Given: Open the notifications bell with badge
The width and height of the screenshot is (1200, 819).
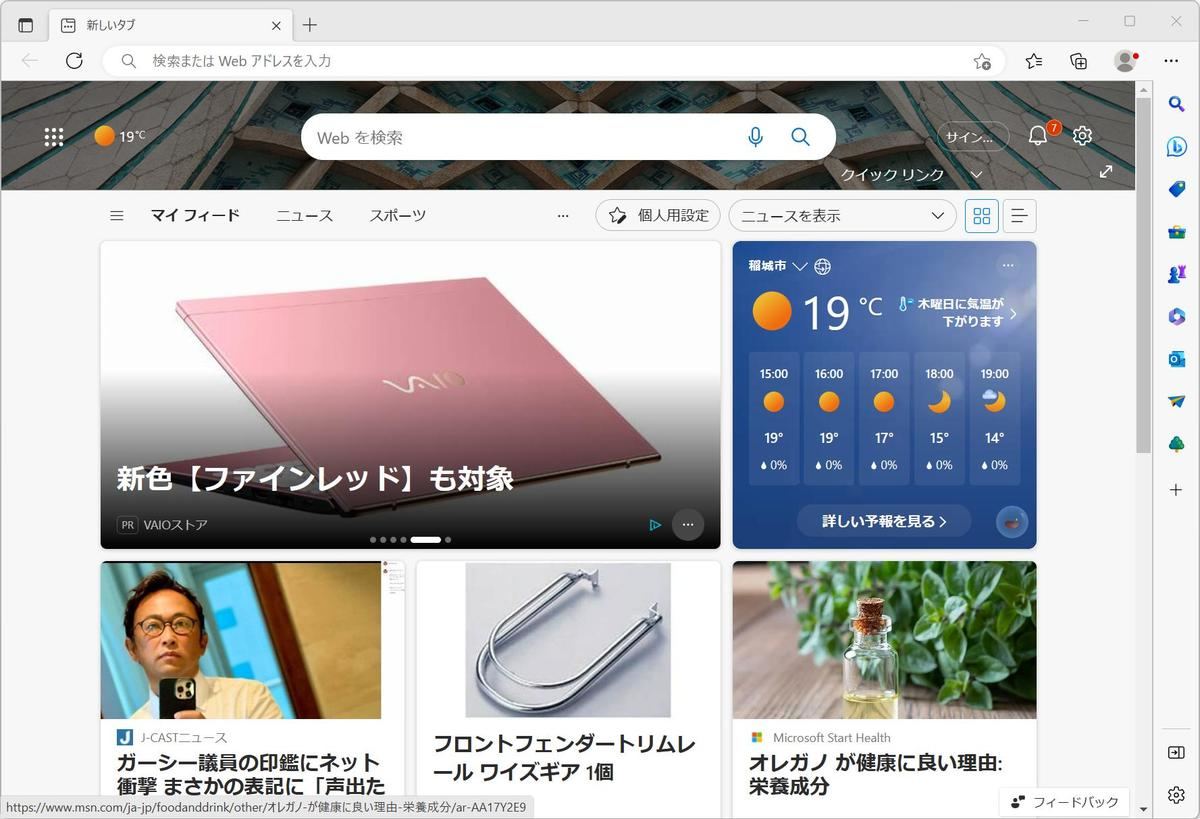Looking at the screenshot, I should pyautogui.click(x=1039, y=136).
